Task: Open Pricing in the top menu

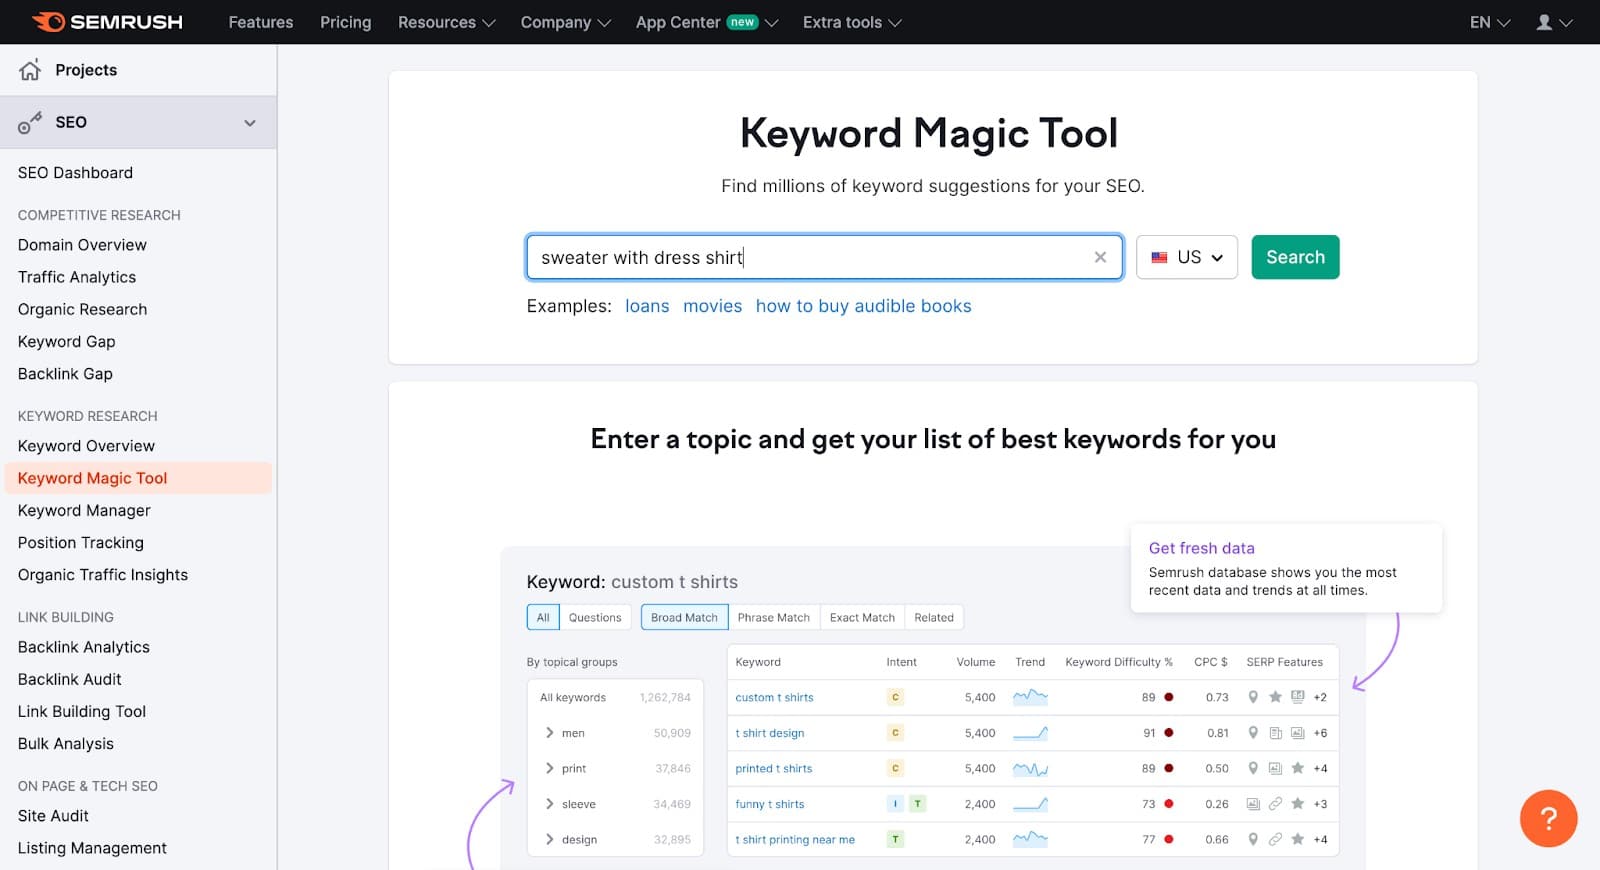Action: [x=345, y=22]
